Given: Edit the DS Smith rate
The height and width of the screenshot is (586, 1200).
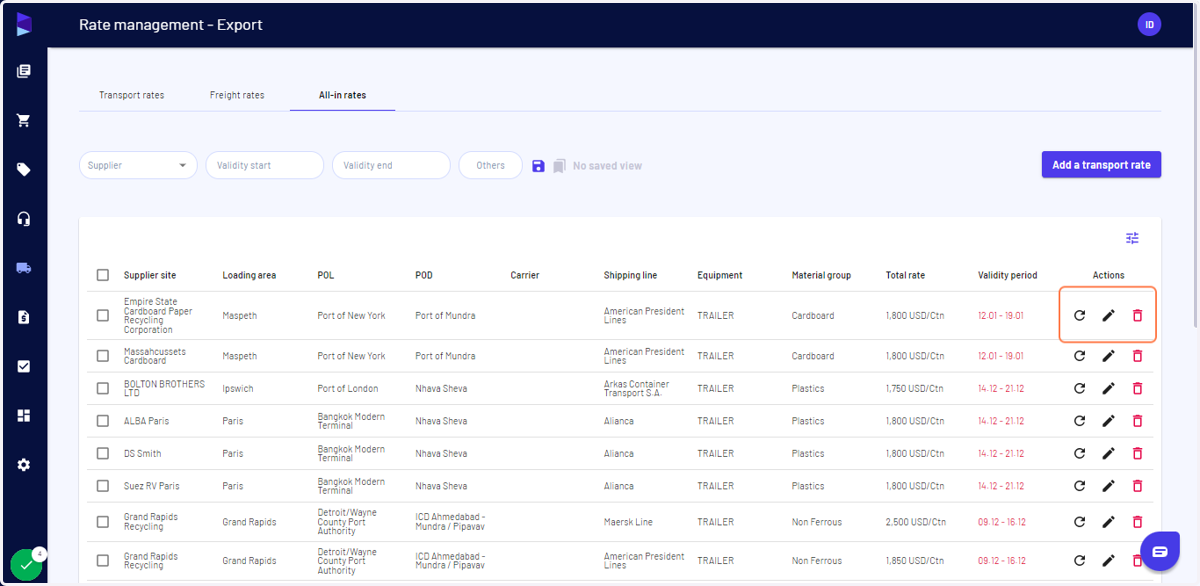Looking at the screenshot, I should [x=1108, y=453].
